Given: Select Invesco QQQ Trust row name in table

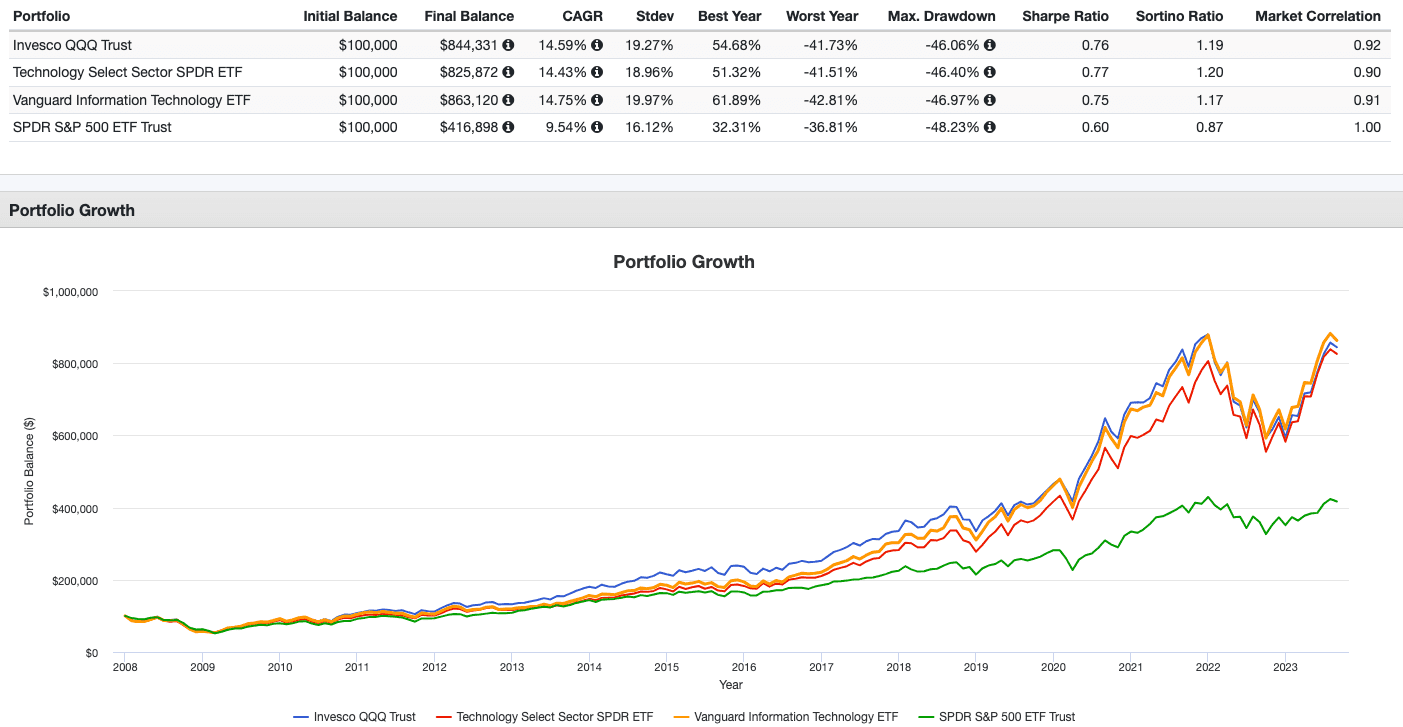Looking at the screenshot, I should (x=72, y=45).
